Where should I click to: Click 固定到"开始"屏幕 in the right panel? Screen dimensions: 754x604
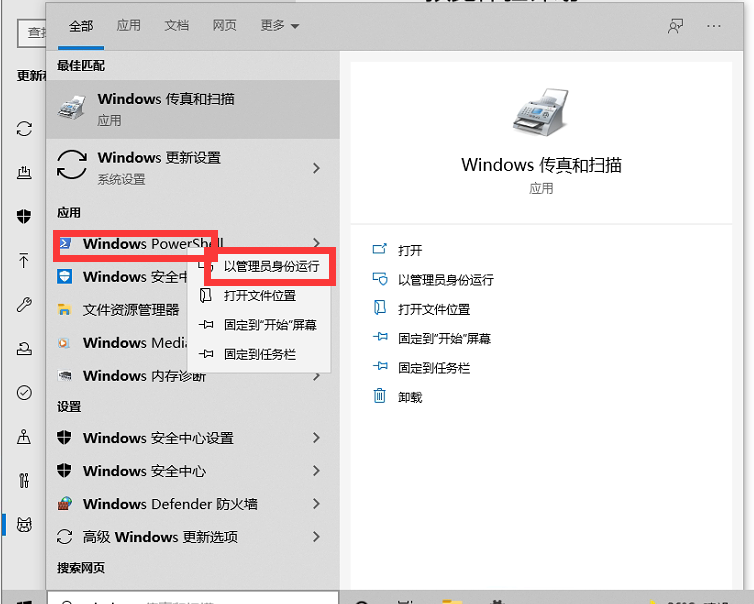[444, 339]
